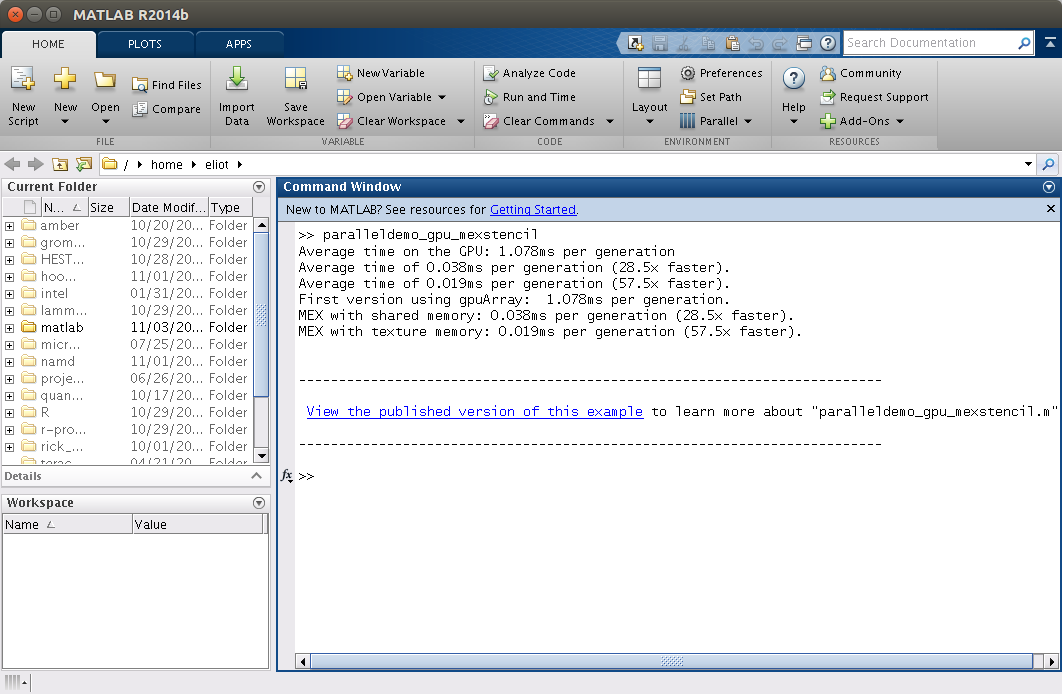This screenshot has width=1062, height=694.
Task: Click Request Support
Action: pos(874,97)
